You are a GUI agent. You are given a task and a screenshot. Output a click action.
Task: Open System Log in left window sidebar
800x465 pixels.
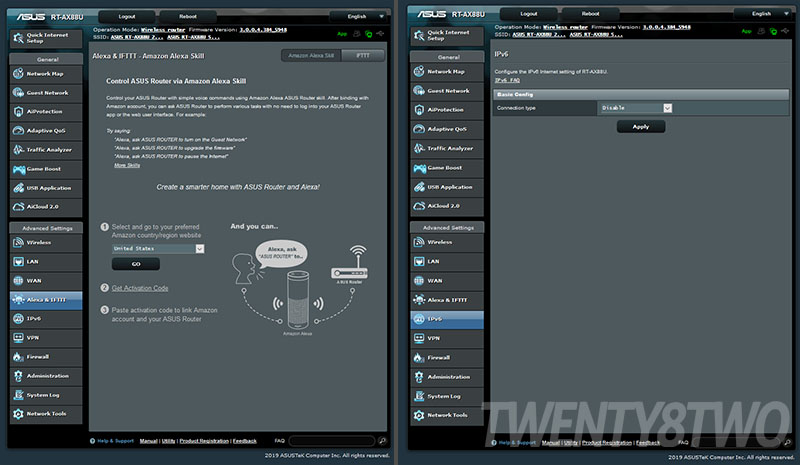46,395
